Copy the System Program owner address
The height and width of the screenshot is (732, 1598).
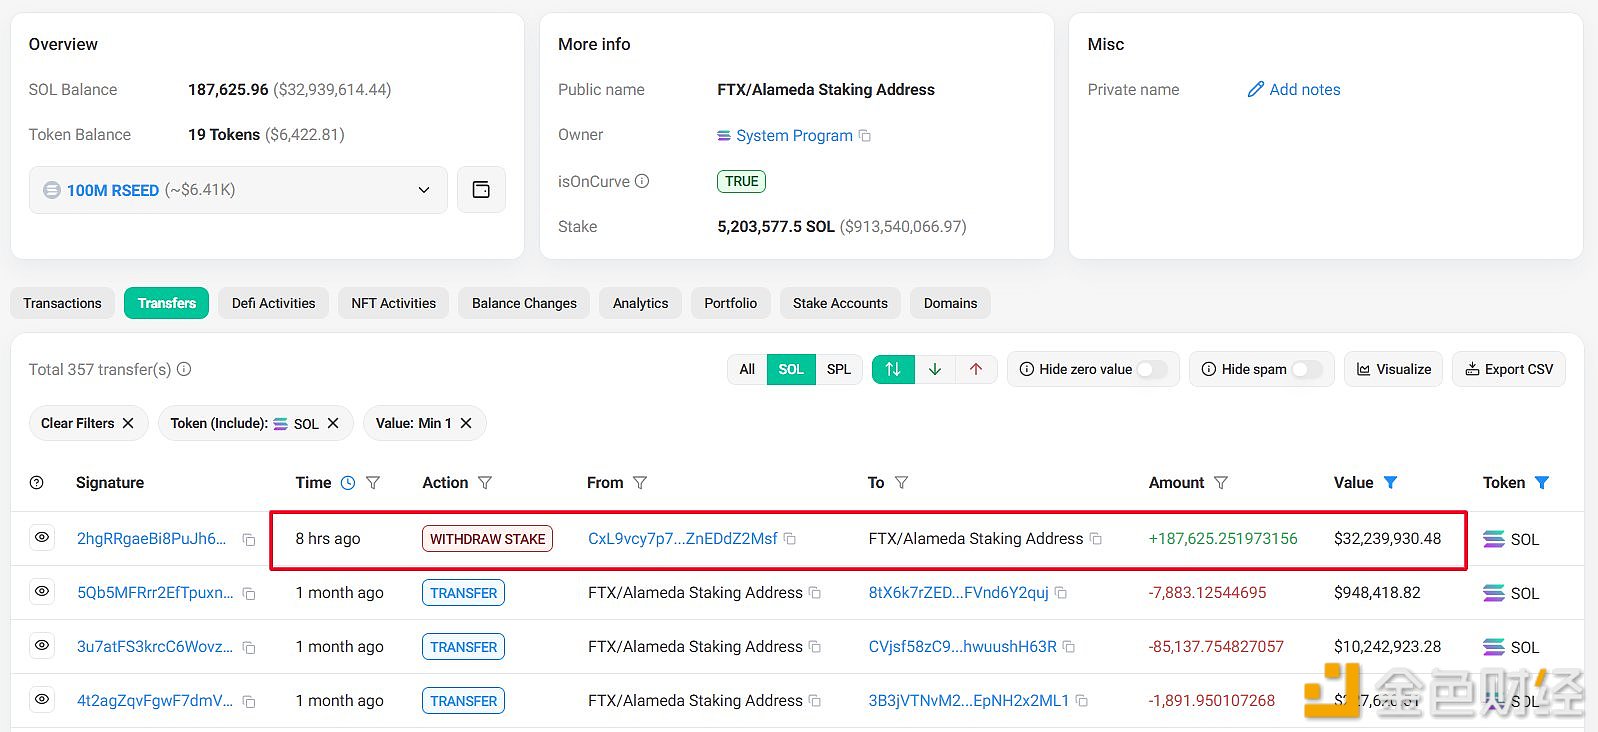point(865,136)
